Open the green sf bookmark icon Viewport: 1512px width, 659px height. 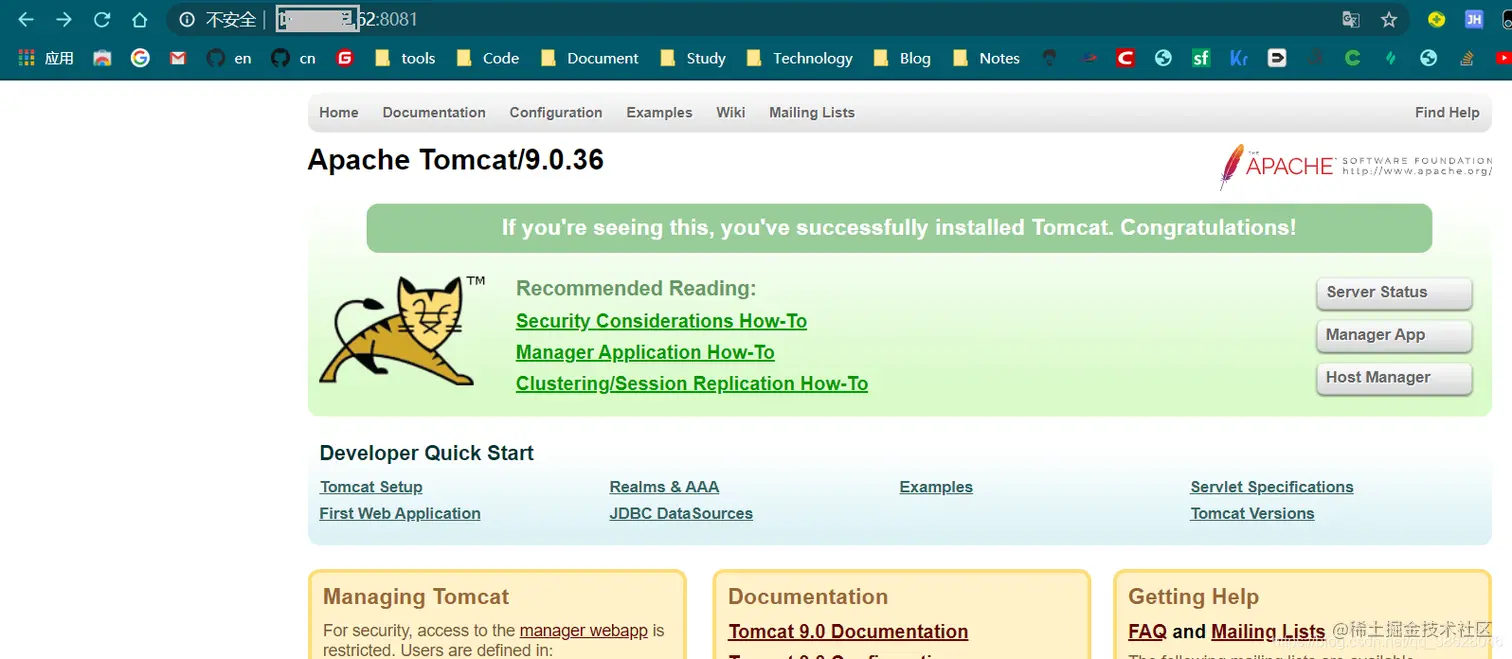tap(1201, 58)
